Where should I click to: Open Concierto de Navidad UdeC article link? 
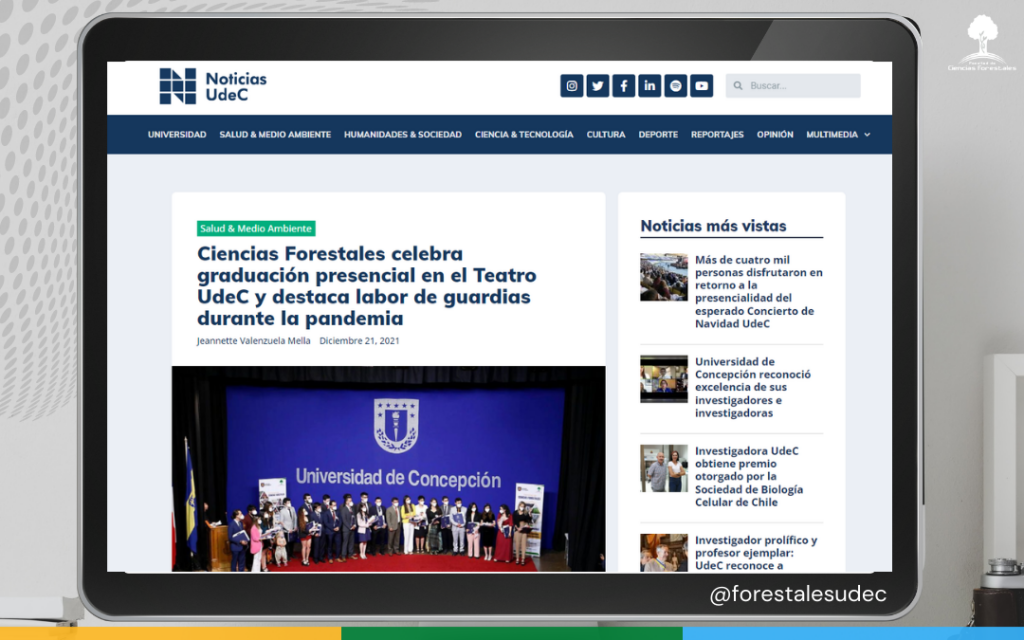(x=759, y=291)
